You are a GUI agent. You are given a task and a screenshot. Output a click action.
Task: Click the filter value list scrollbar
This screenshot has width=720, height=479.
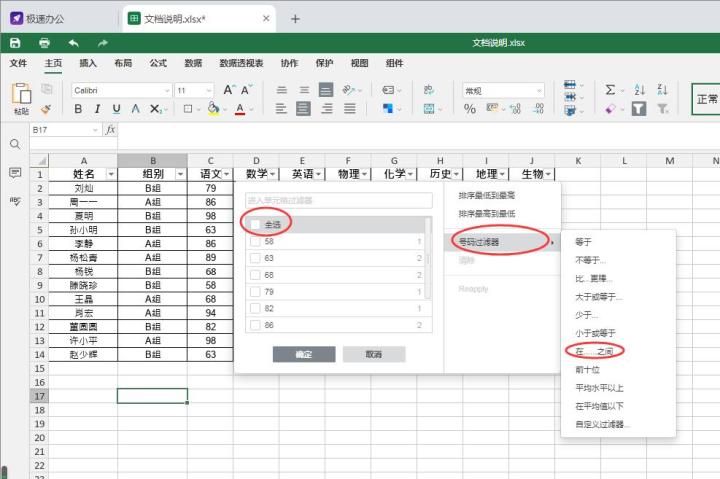point(428,258)
